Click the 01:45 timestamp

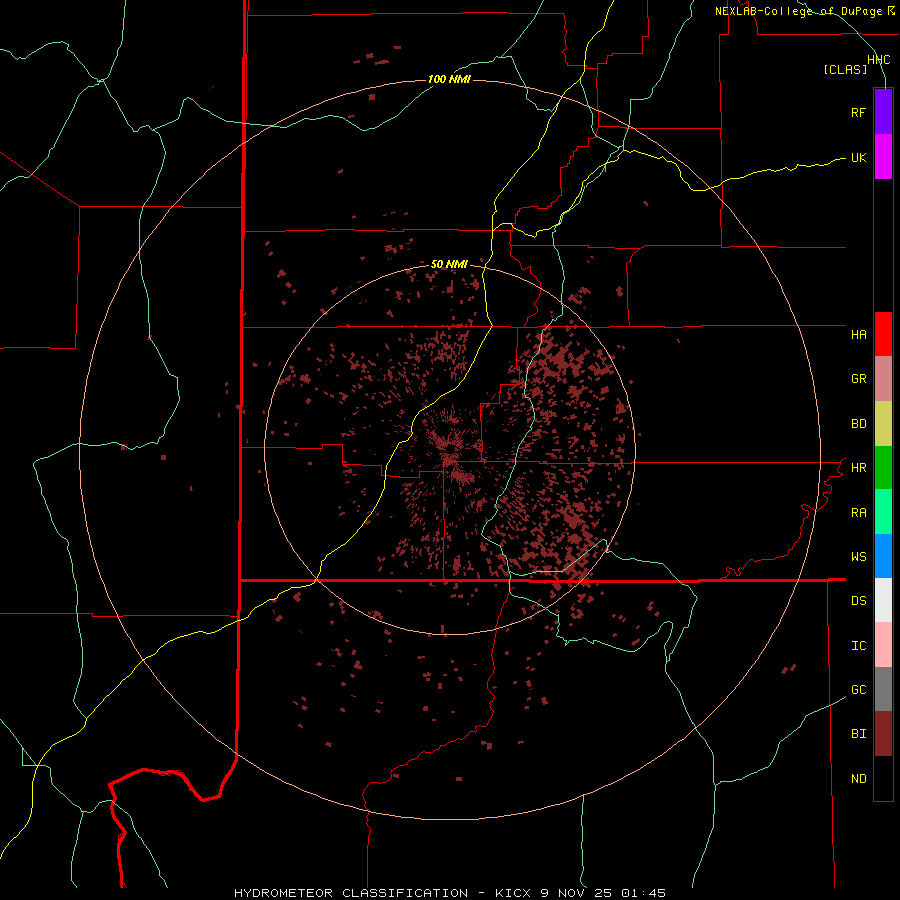pyautogui.click(x=642, y=893)
